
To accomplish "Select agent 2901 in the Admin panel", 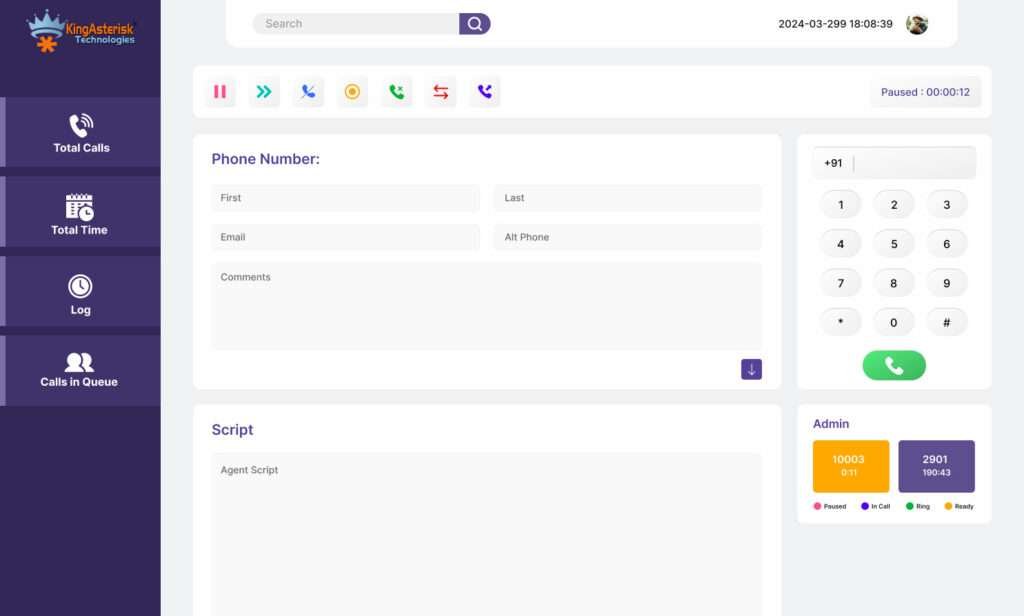I will [x=936, y=465].
